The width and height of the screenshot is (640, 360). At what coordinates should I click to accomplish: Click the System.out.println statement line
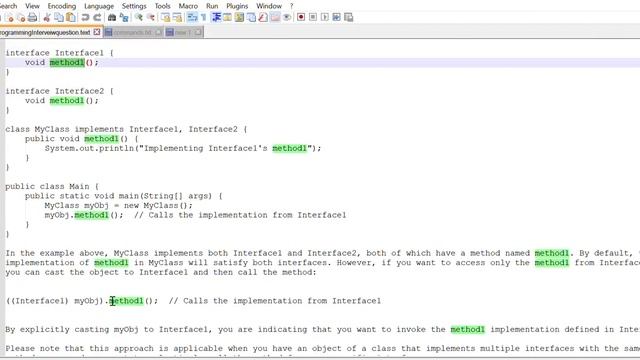point(183,148)
